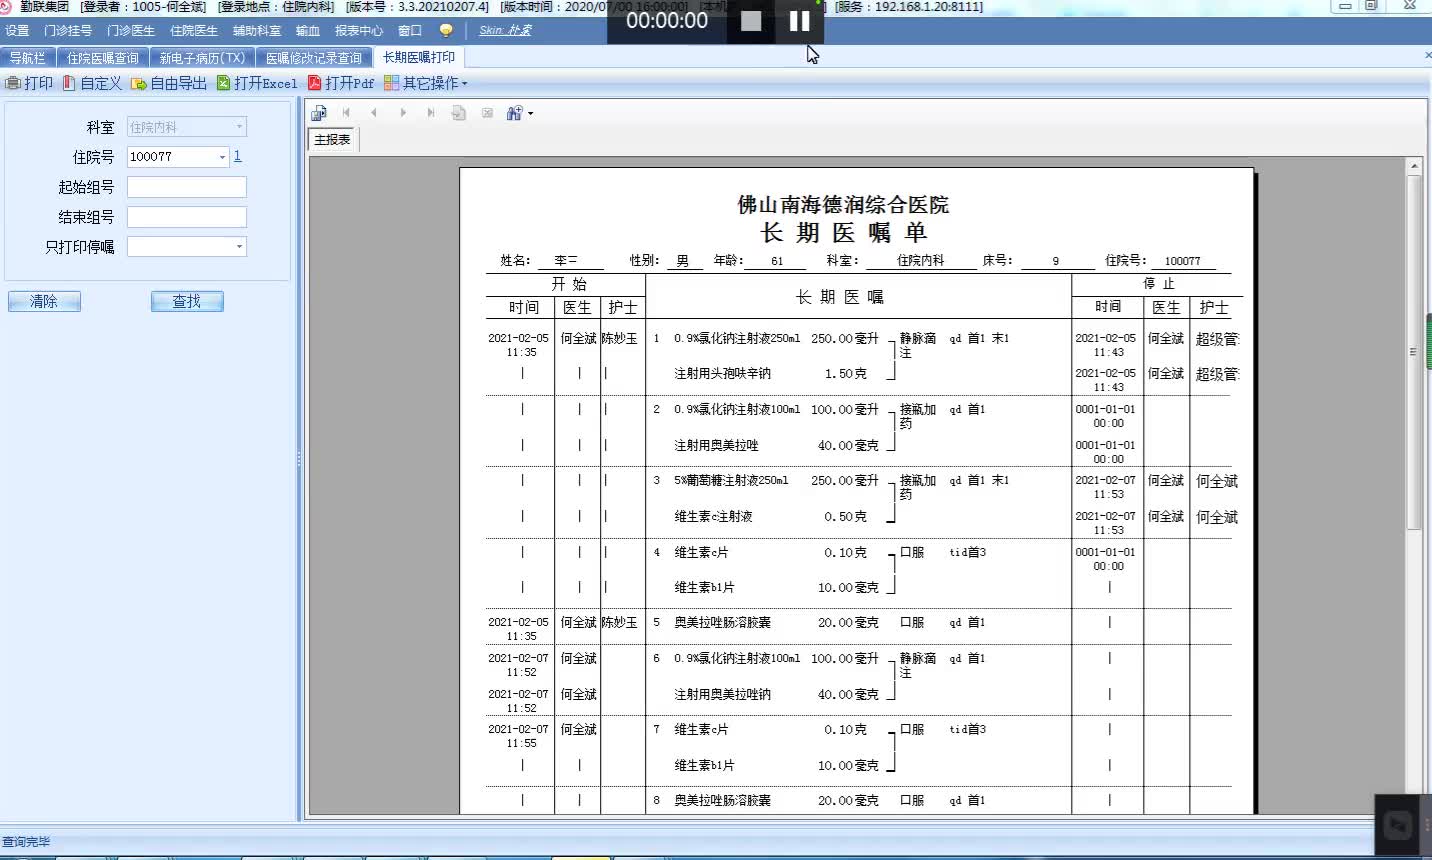Open the 自定义 customize tool
Screen dimensions: 1432x860
tap(92, 83)
